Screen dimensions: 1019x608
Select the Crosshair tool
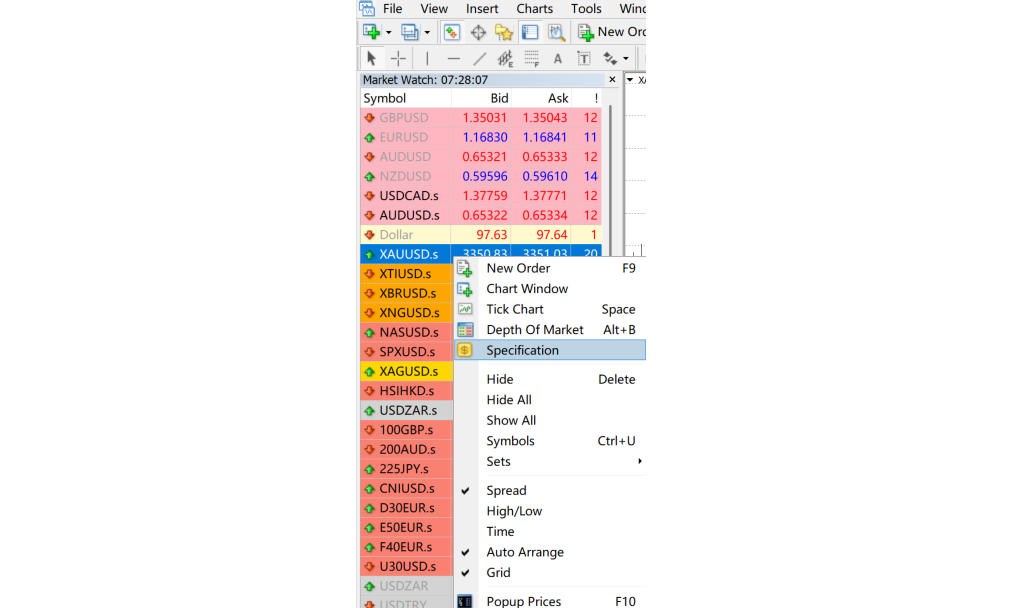coord(398,58)
